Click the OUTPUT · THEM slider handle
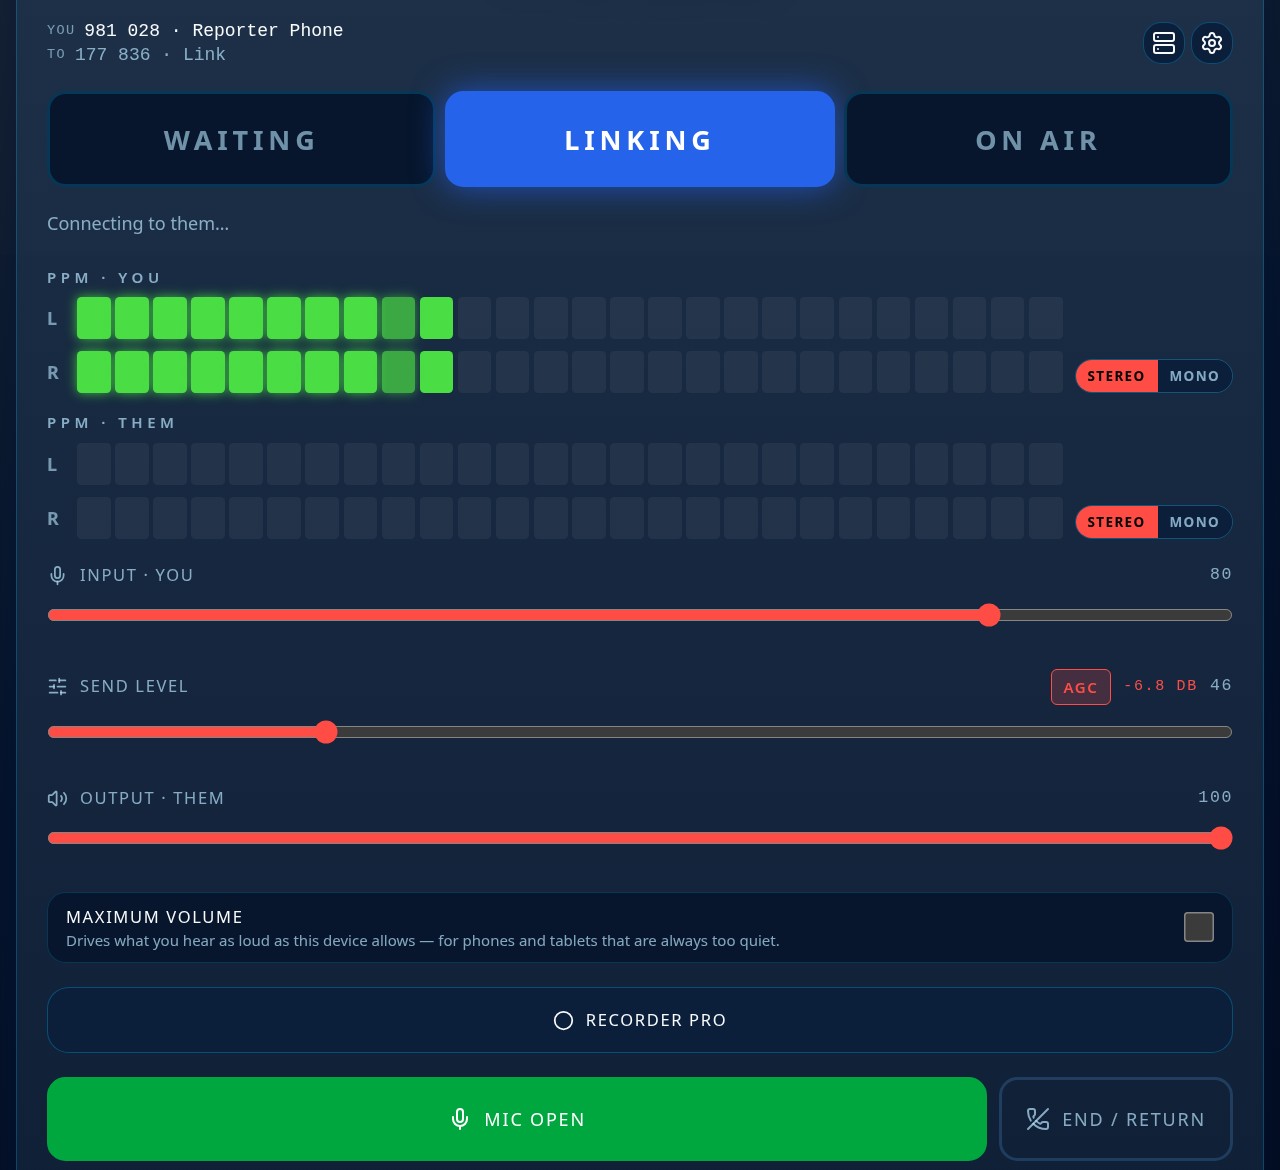 coord(1221,838)
